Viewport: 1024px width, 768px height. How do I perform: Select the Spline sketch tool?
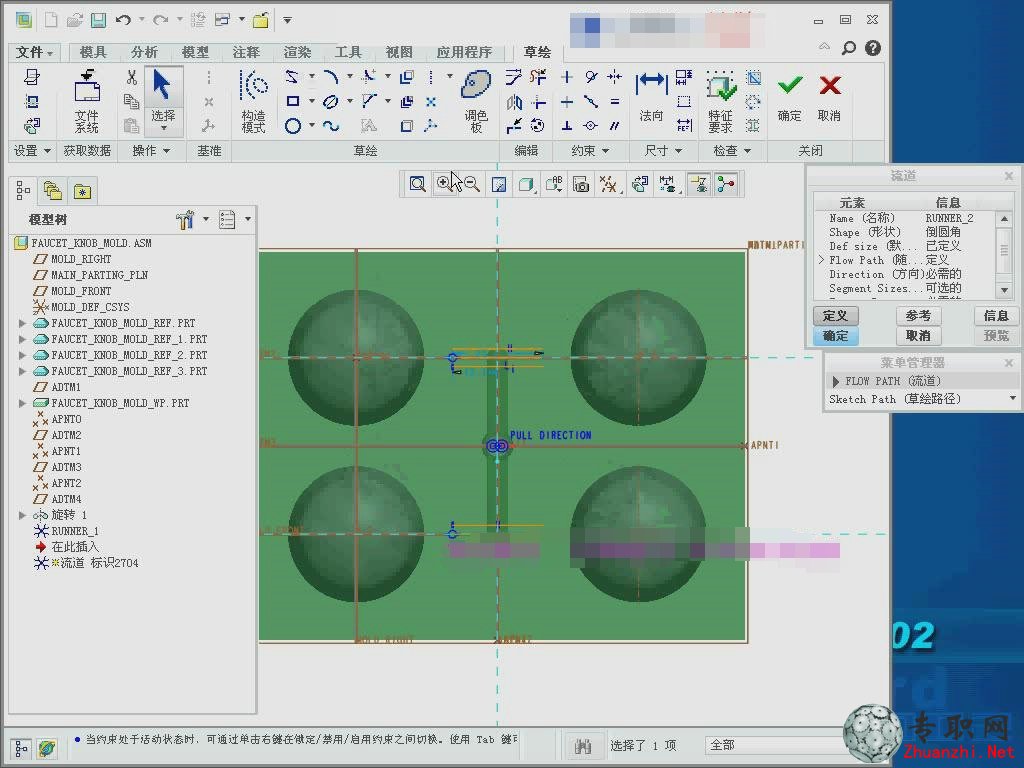330,125
